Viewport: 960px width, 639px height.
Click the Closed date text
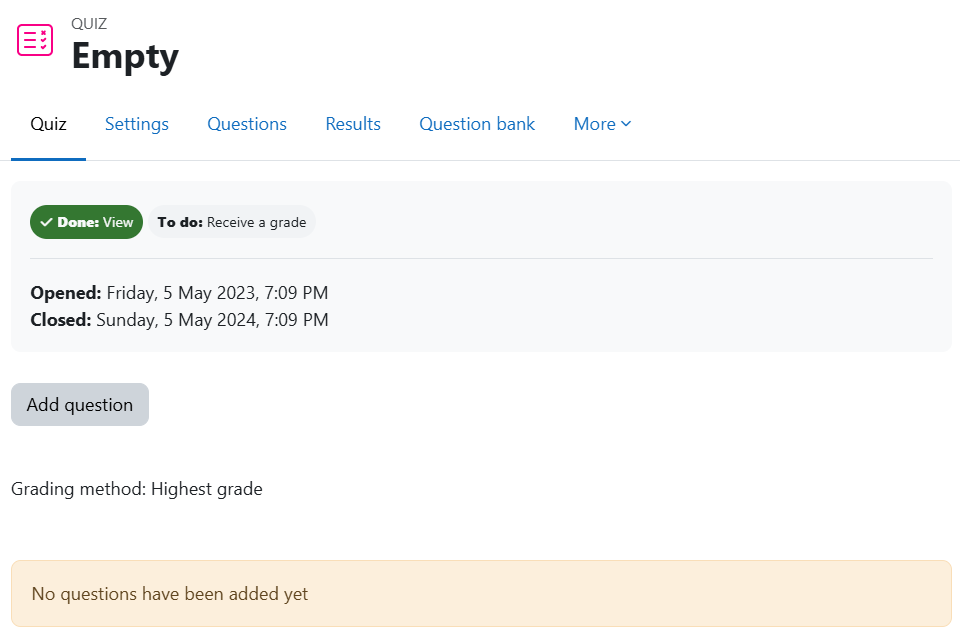pyautogui.click(x=179, y=320)
